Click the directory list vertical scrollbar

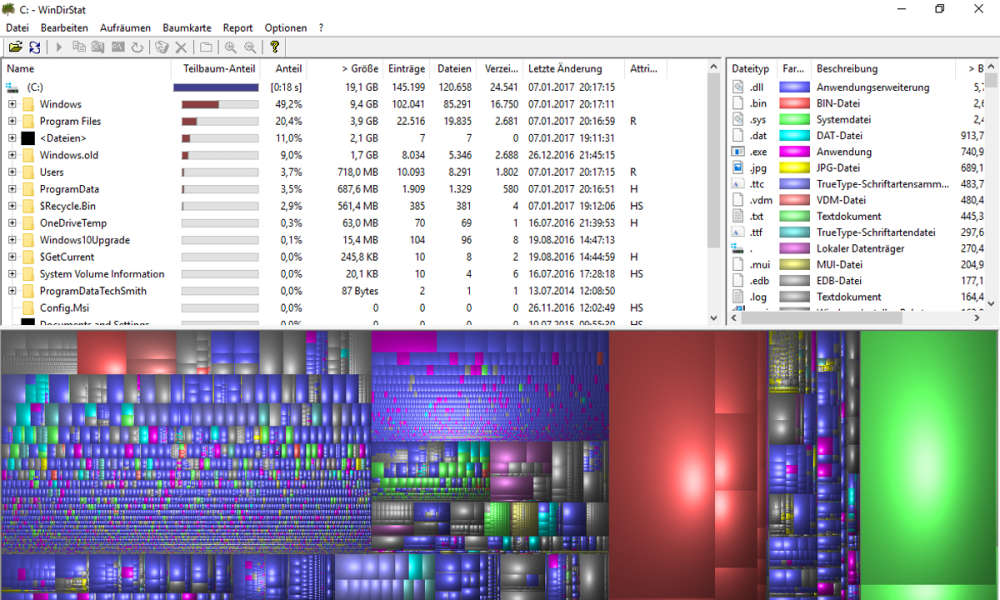[714, 191]
